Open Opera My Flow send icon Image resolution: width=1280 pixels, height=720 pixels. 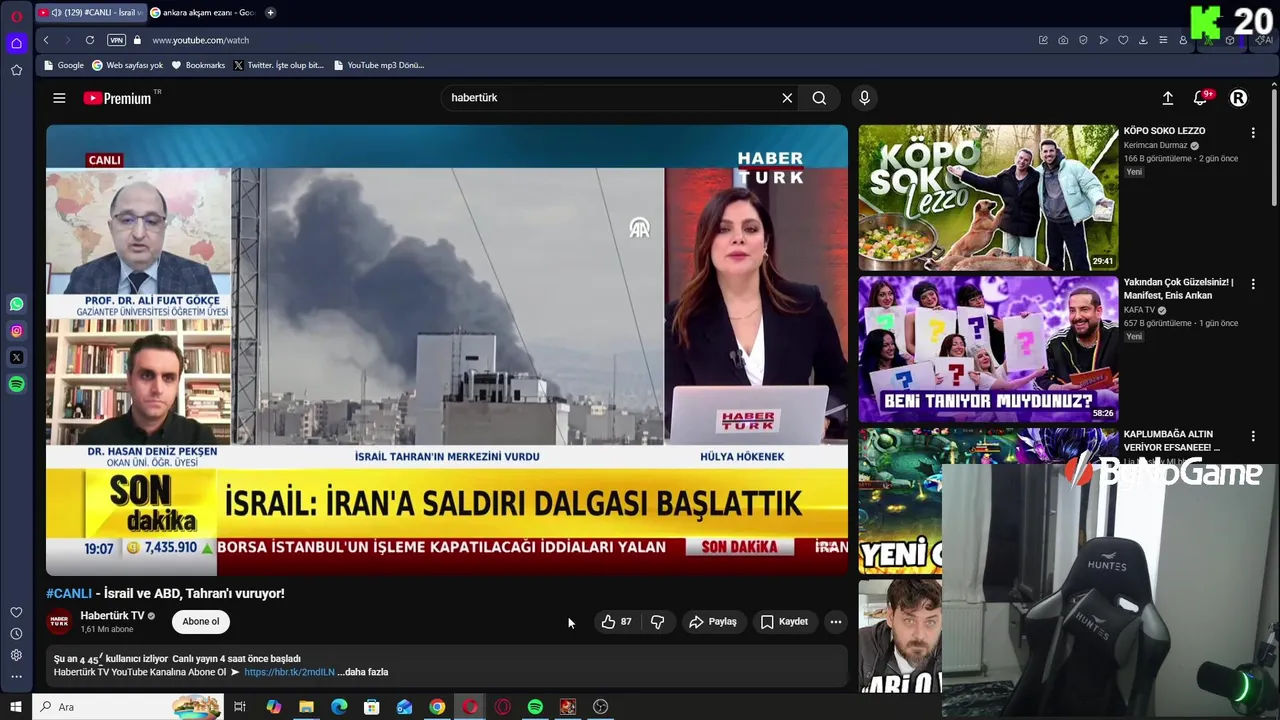point(1103,40)
